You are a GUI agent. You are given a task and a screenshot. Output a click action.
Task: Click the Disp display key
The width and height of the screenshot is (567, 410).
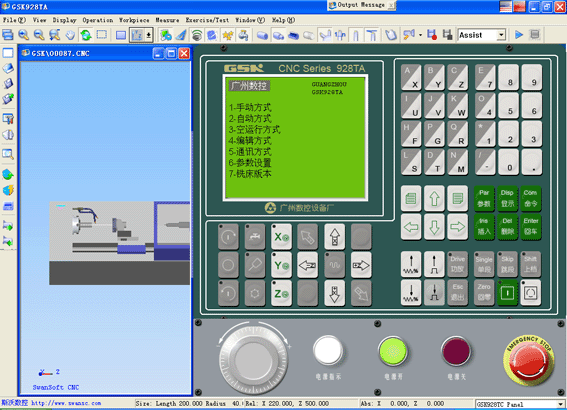pos(507,198)
